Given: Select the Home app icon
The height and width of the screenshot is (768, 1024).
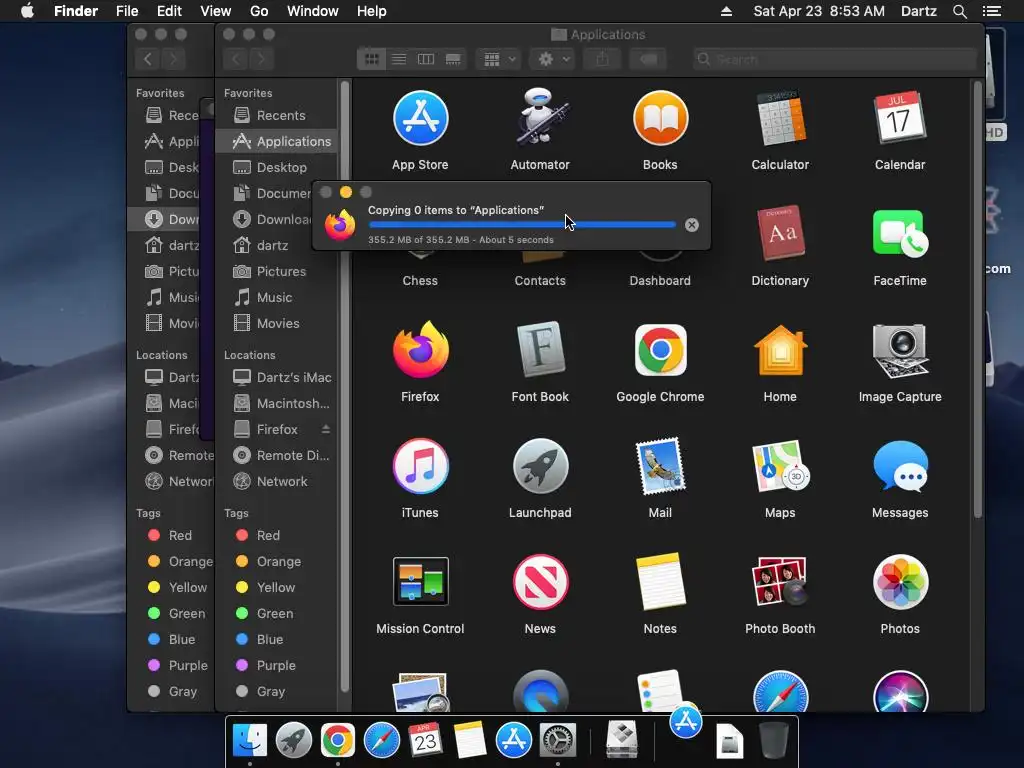Looking at the screenshot, I should coord(780,350).
